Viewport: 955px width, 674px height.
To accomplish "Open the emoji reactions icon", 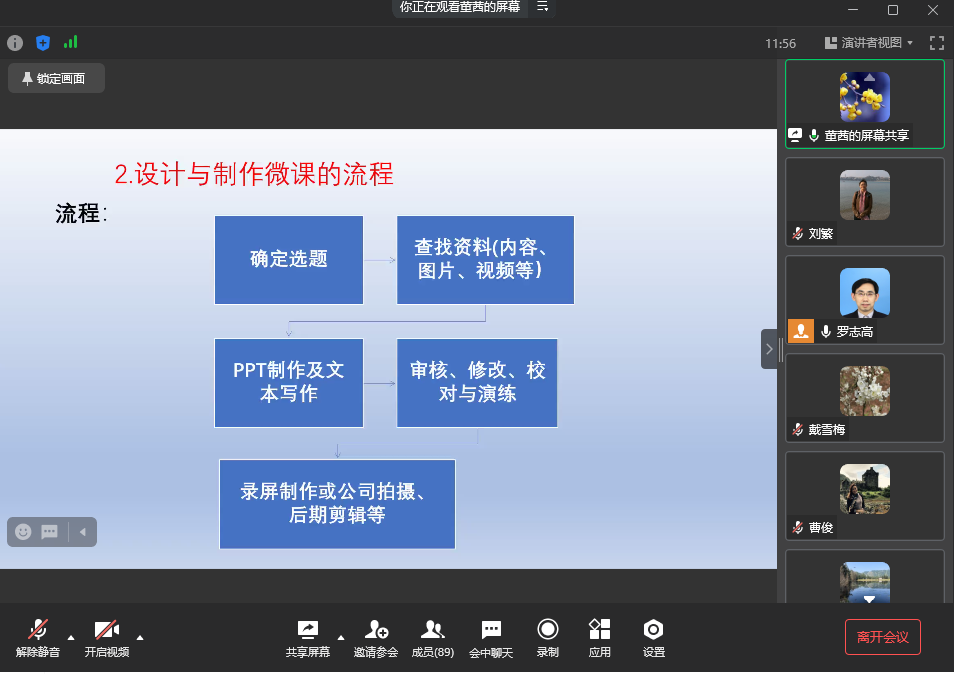I will (23, 532).
